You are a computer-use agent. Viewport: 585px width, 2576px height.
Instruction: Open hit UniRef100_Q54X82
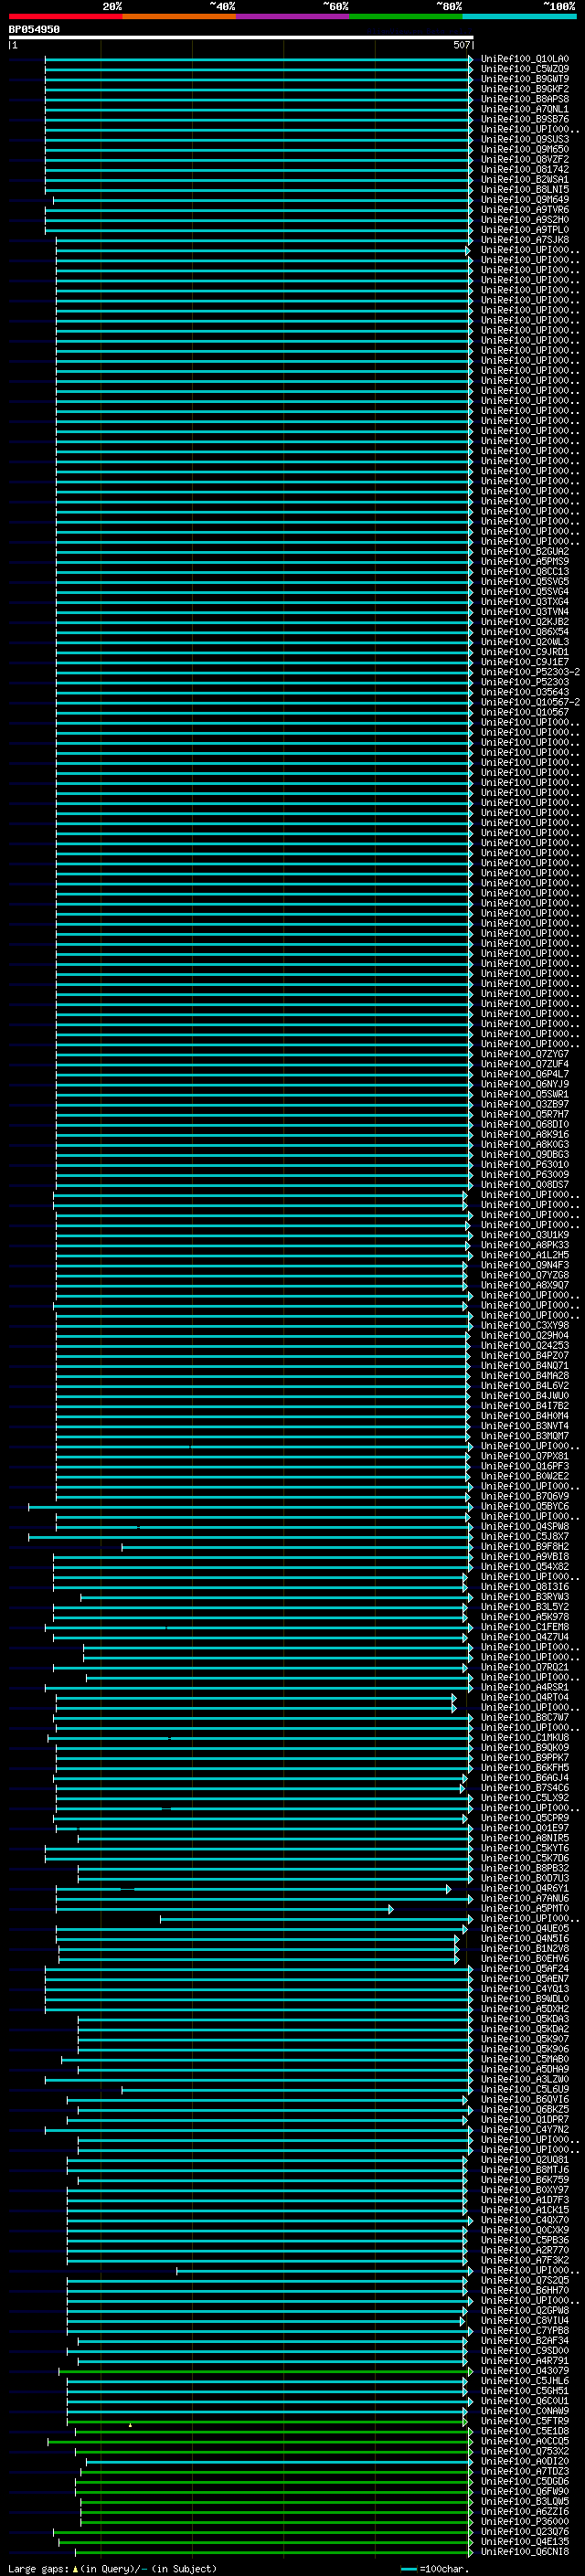[524, 1566]
